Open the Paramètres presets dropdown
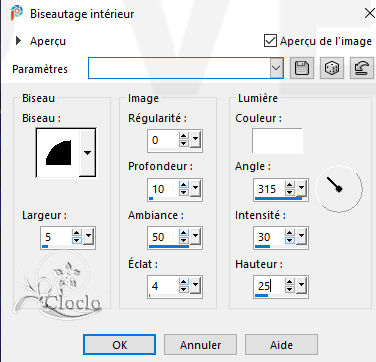376x362 pixels. (x=277, y=68)
